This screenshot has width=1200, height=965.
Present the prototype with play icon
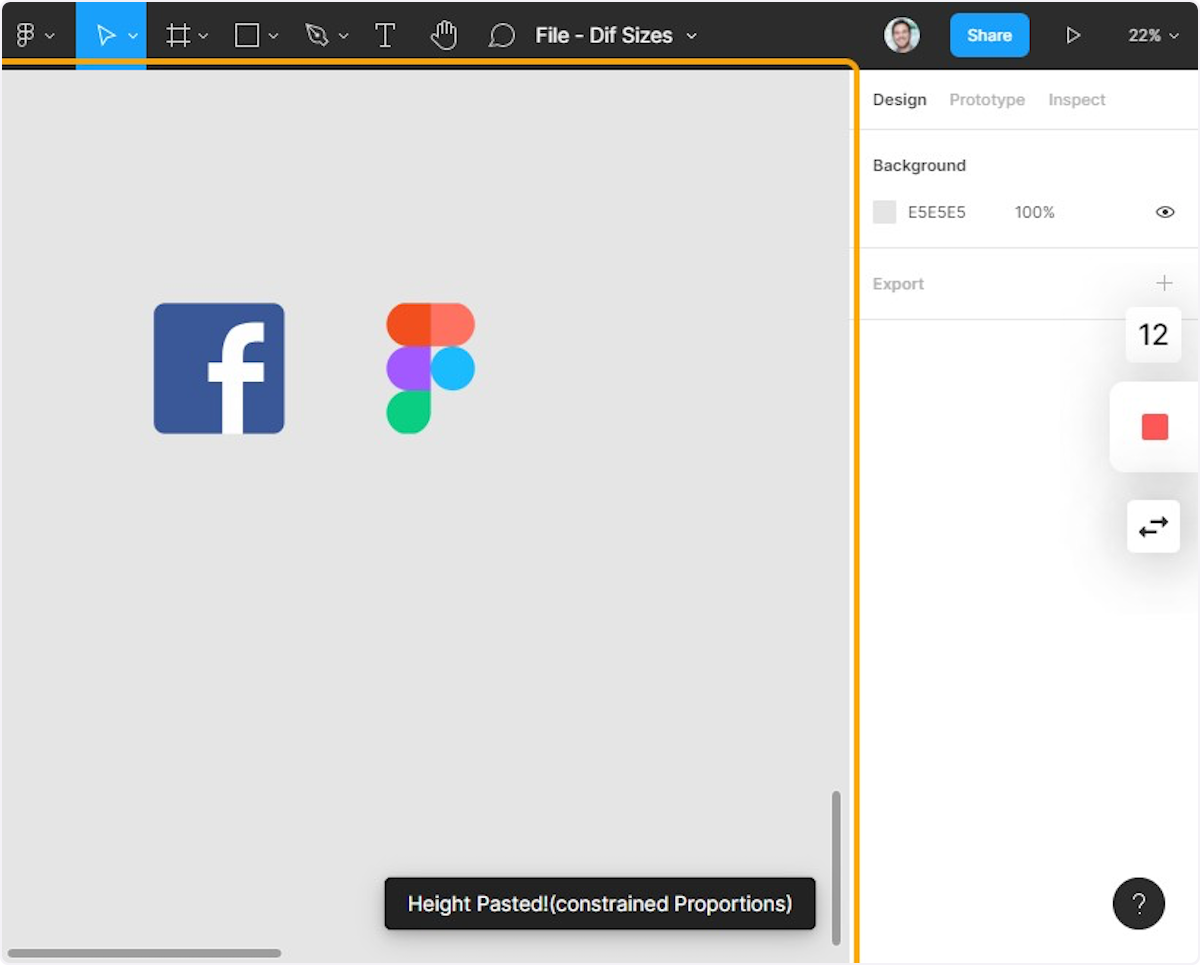pyautogui.click(x=1073, y=36)
